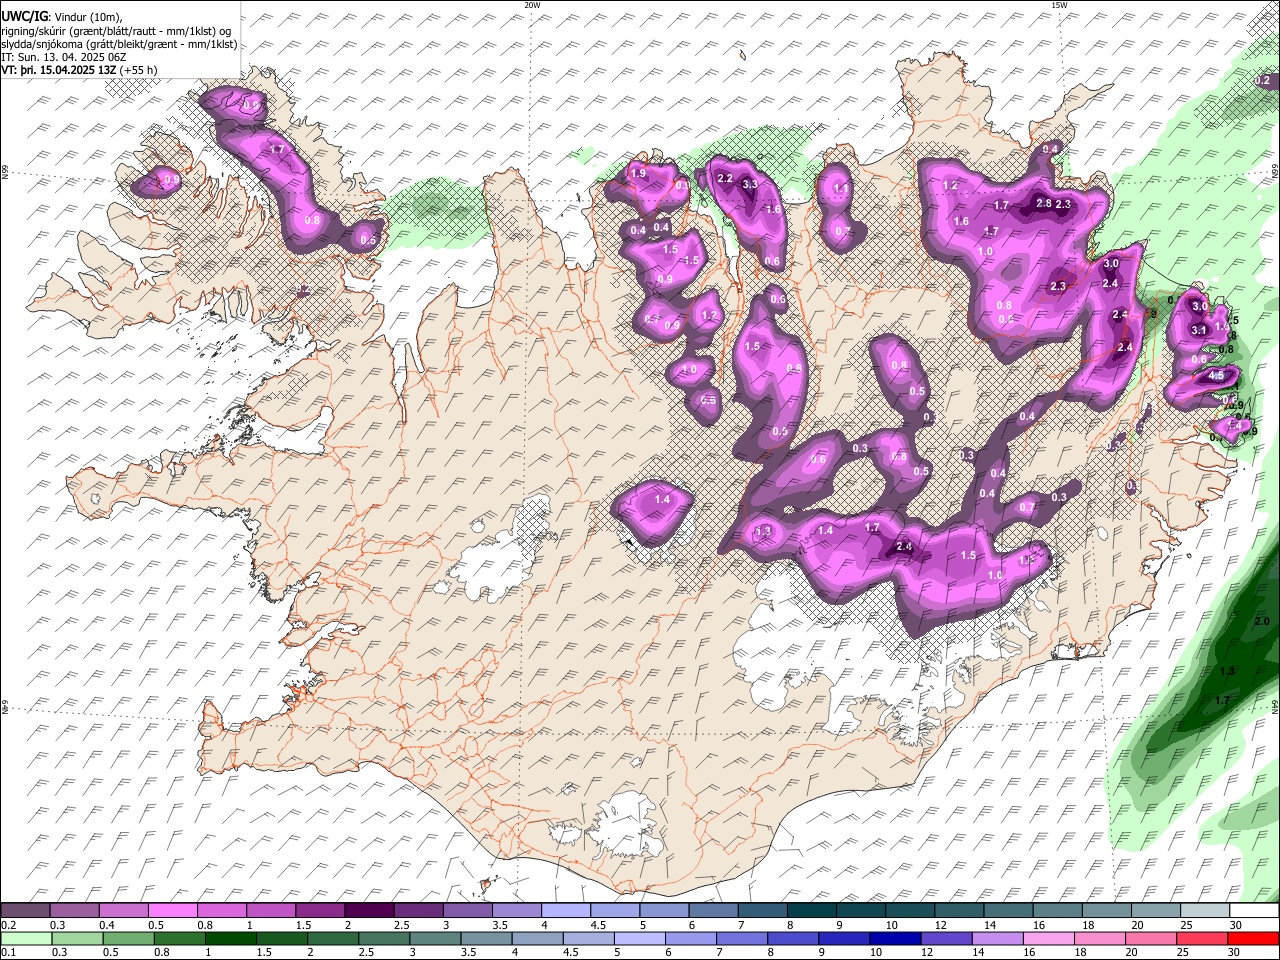
Task: Click the 'slydda/snjókoma' legend description line
Action: coord(120,44)
